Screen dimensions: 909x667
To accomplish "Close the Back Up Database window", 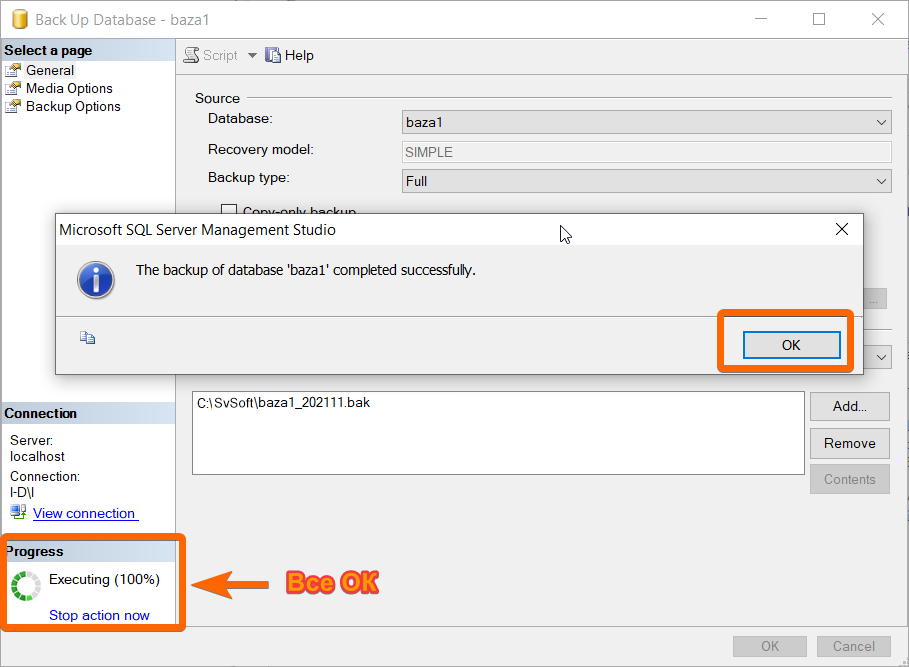I will (878, 19).
